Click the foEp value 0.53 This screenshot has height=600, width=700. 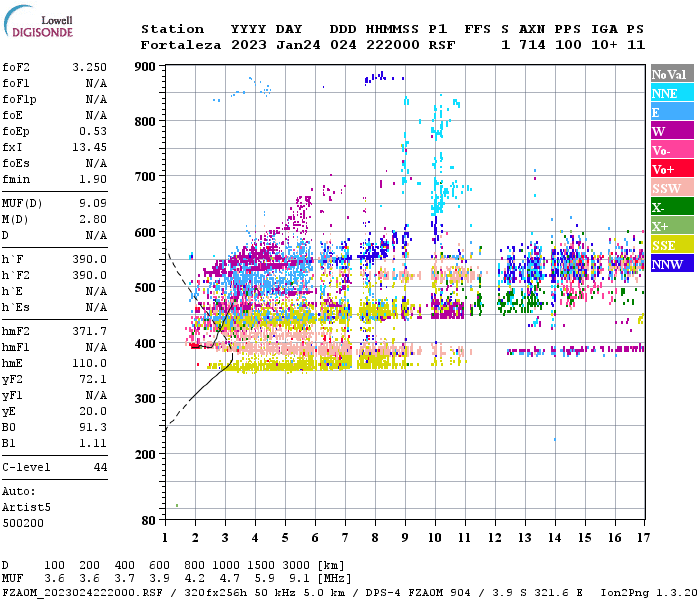point(93,131)
